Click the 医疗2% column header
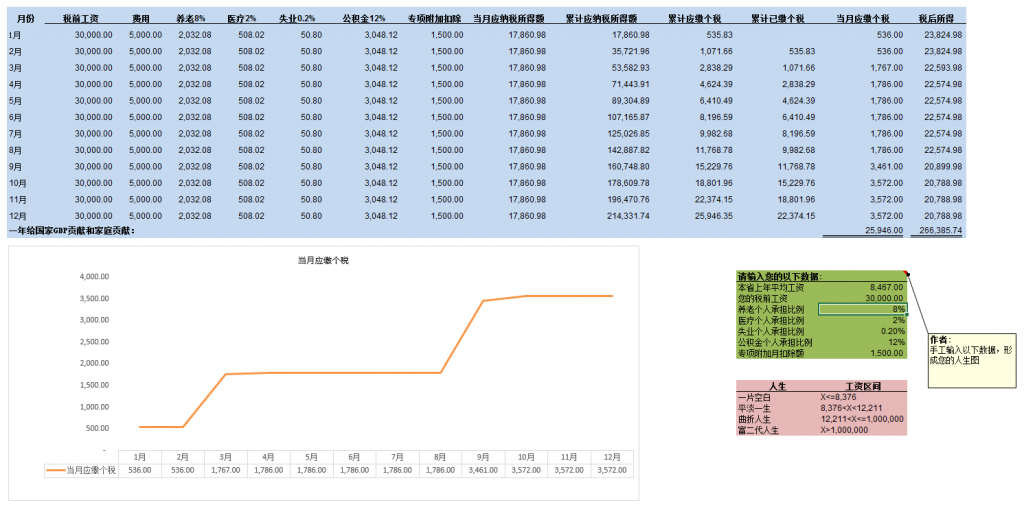 (242, 19)
